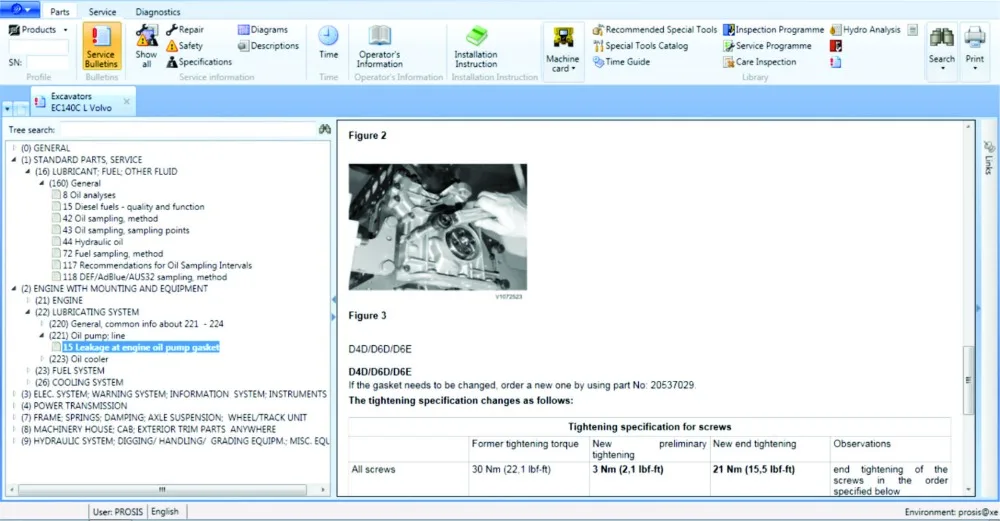Viewport: 1000px width, 521px height.
Task: Open Safety information
Action: tap(184, 46)
